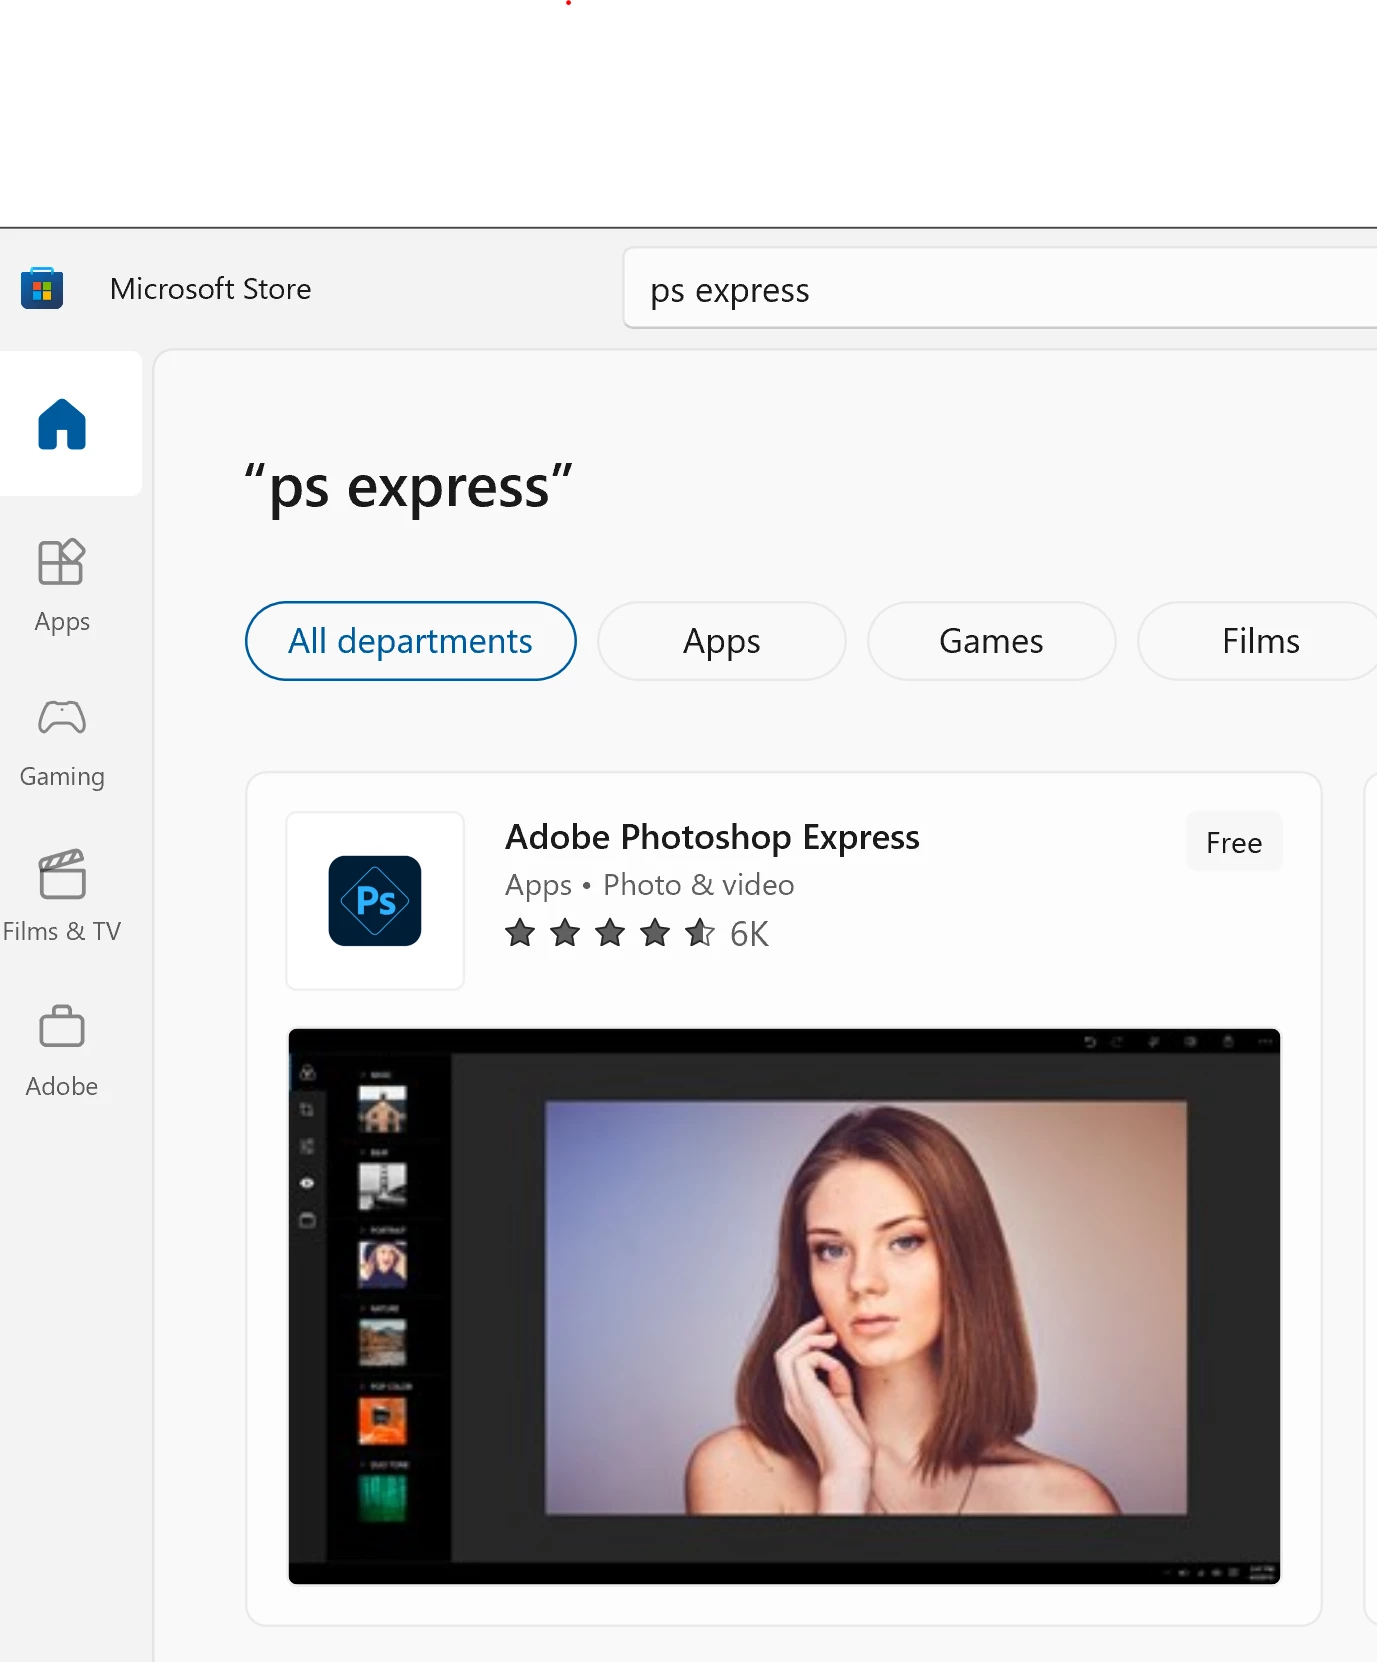Go to the Gaming section
Viewport: 1377px width, 1662px height.
coord(62,744)
